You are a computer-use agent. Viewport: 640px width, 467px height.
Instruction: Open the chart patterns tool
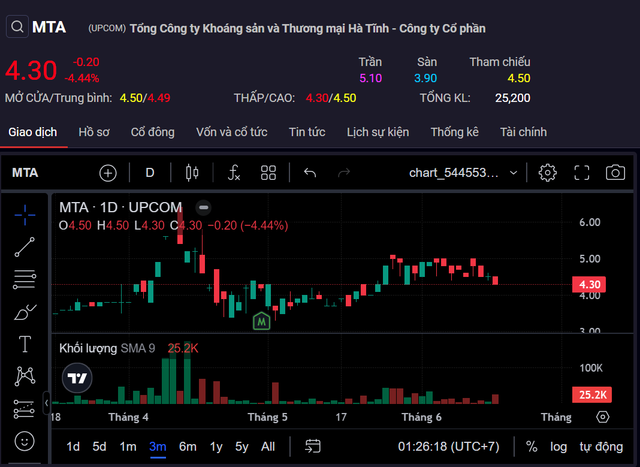[x=25, y=376]
